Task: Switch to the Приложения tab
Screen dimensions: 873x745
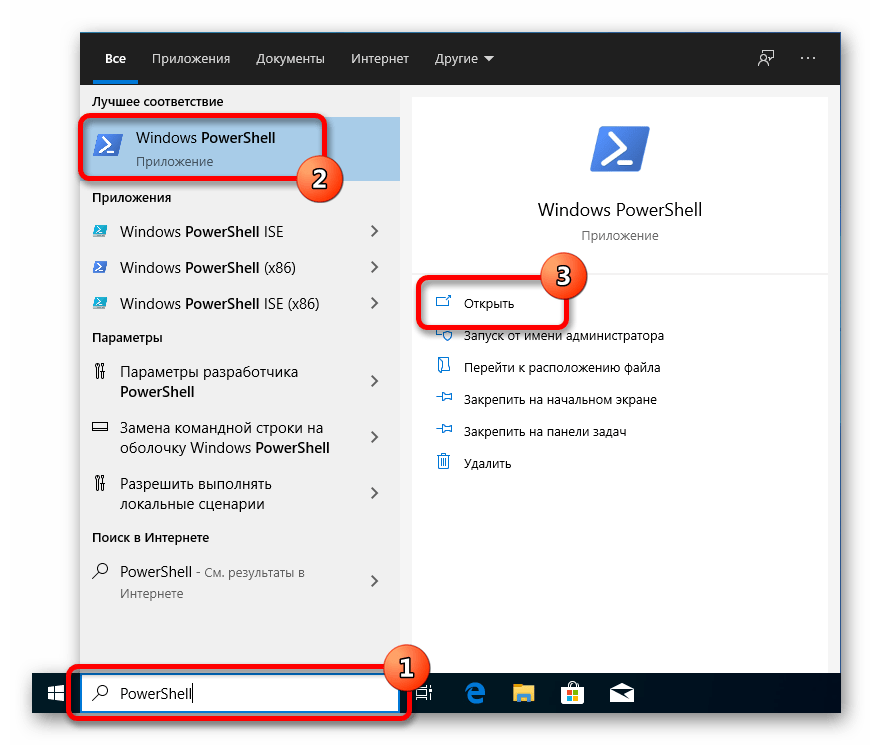Action: [191, 59]
